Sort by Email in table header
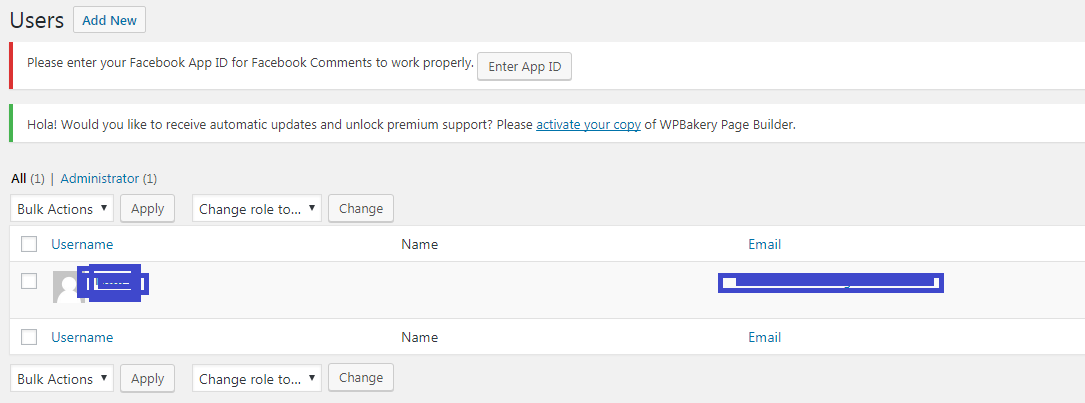 click(x=764, y=244)
